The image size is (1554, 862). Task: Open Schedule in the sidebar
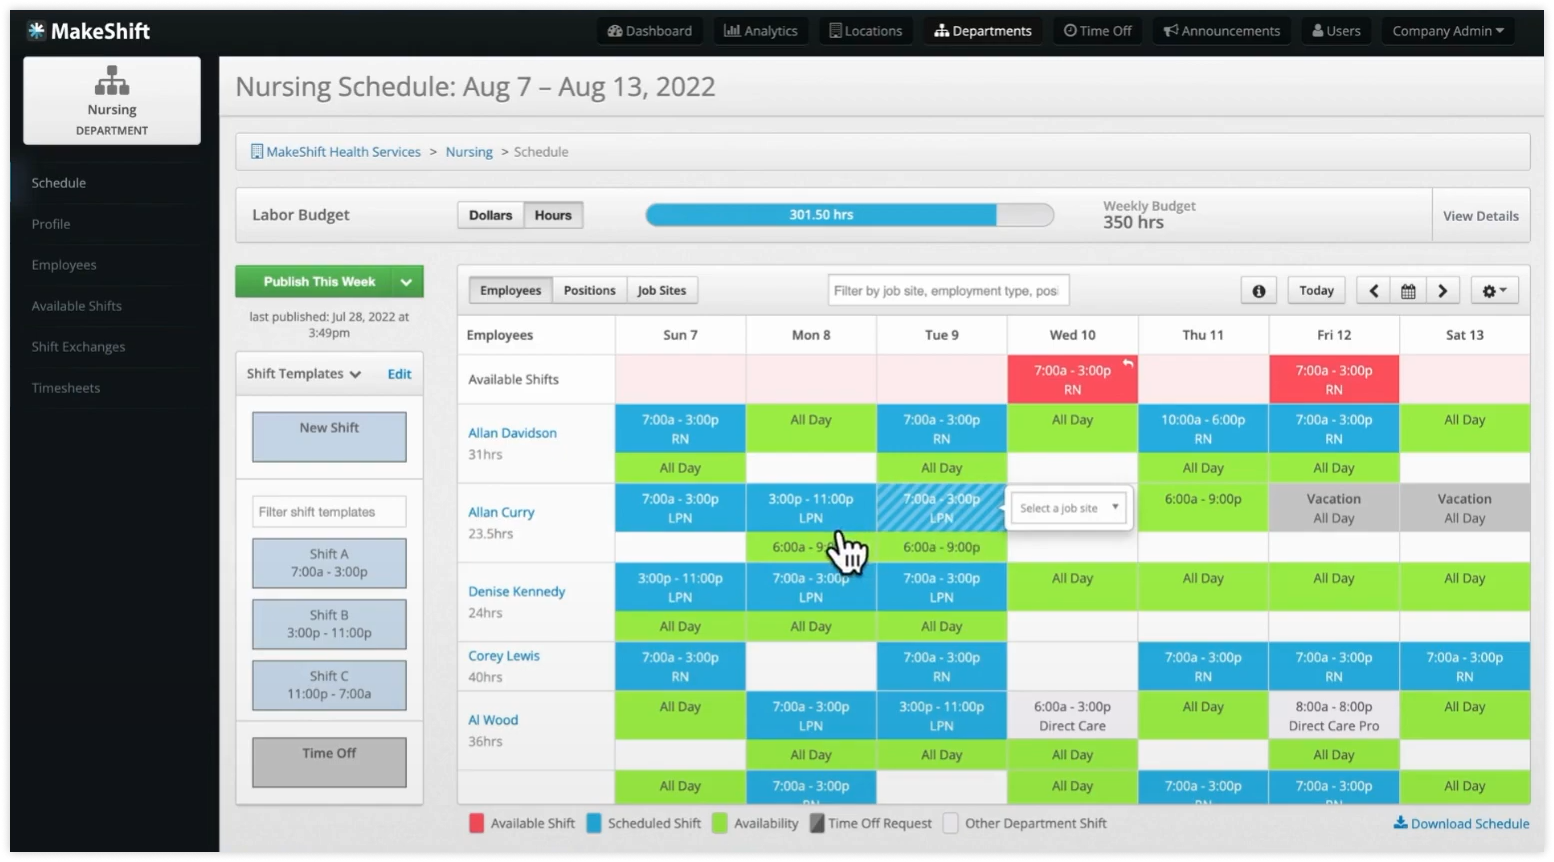59,183
